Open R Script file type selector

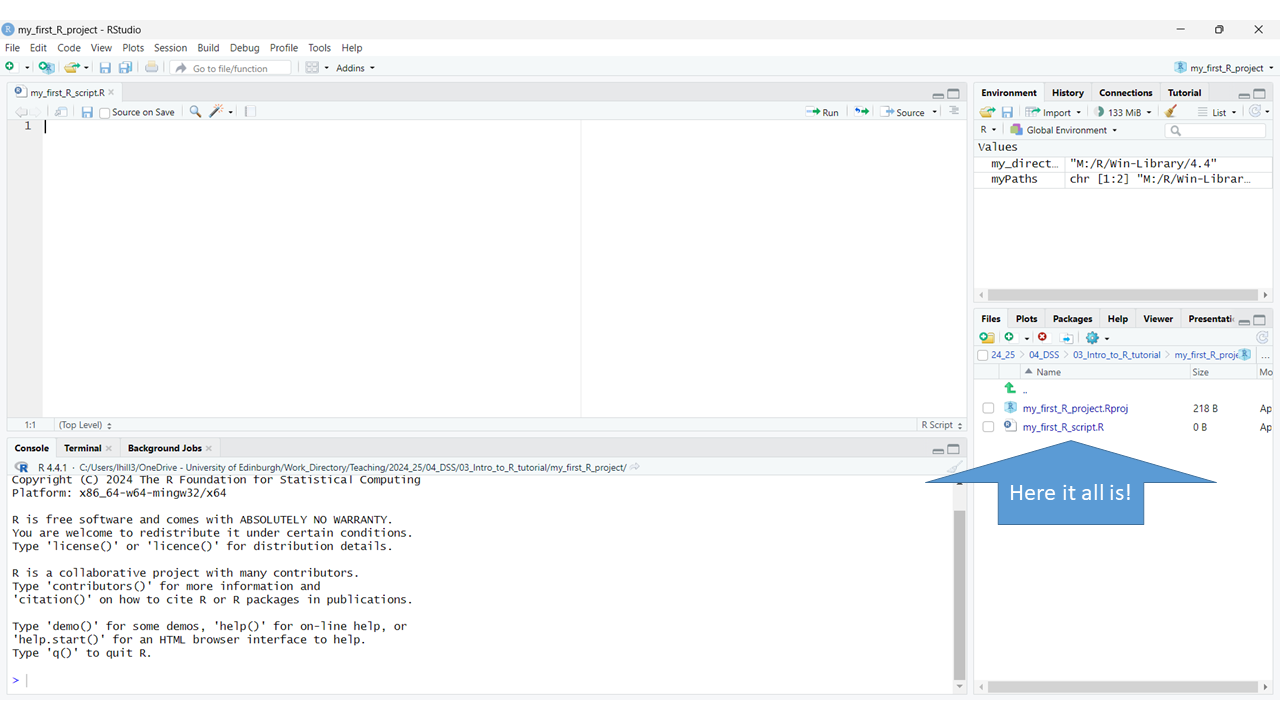click(941, 425)
